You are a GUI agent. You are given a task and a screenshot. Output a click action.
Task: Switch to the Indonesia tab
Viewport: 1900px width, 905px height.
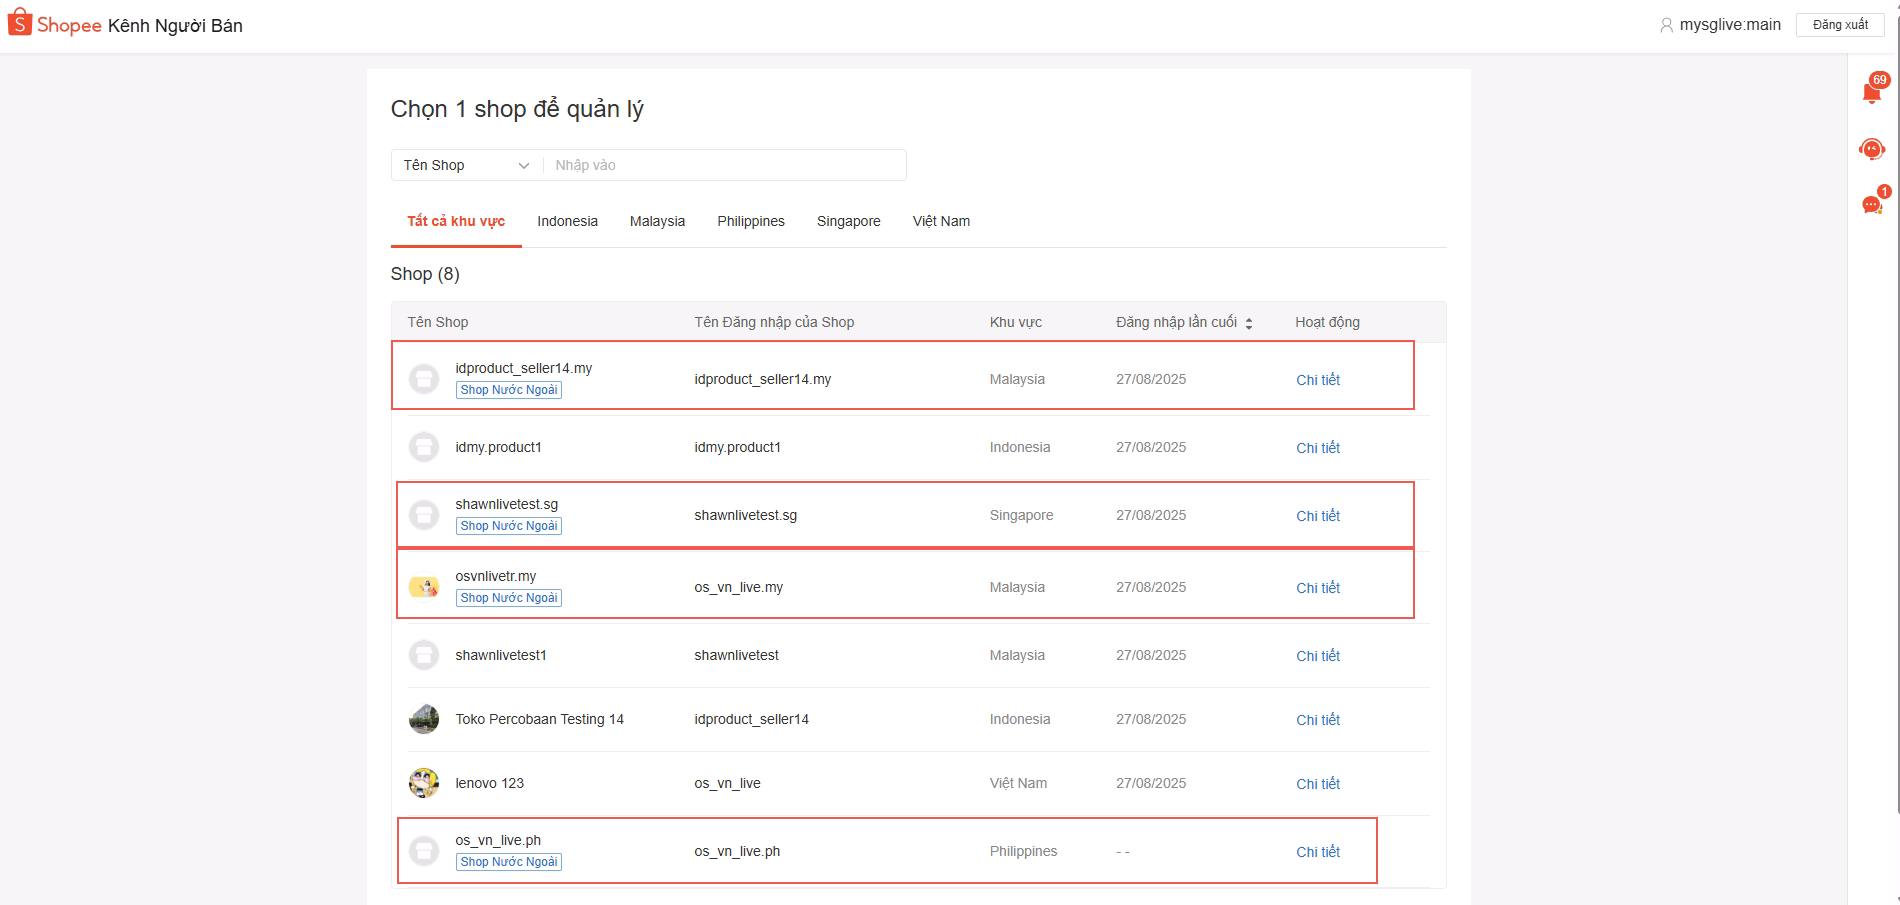(567, 221)
